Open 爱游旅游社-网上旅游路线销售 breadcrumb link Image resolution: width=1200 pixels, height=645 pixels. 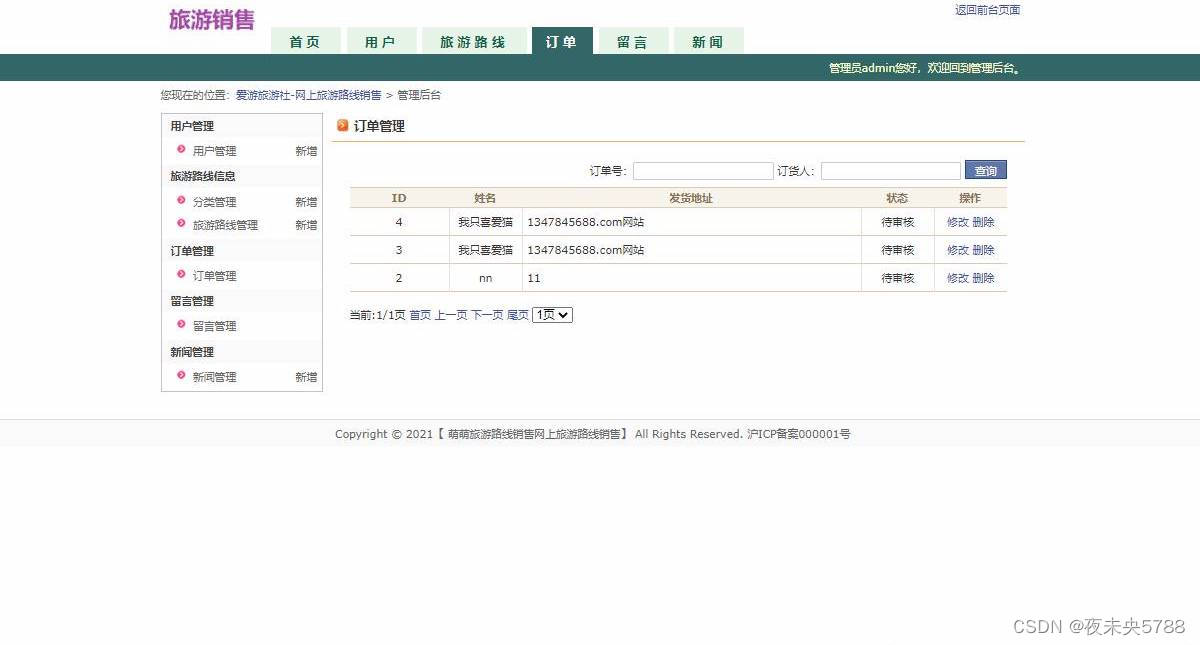point(309,95)
